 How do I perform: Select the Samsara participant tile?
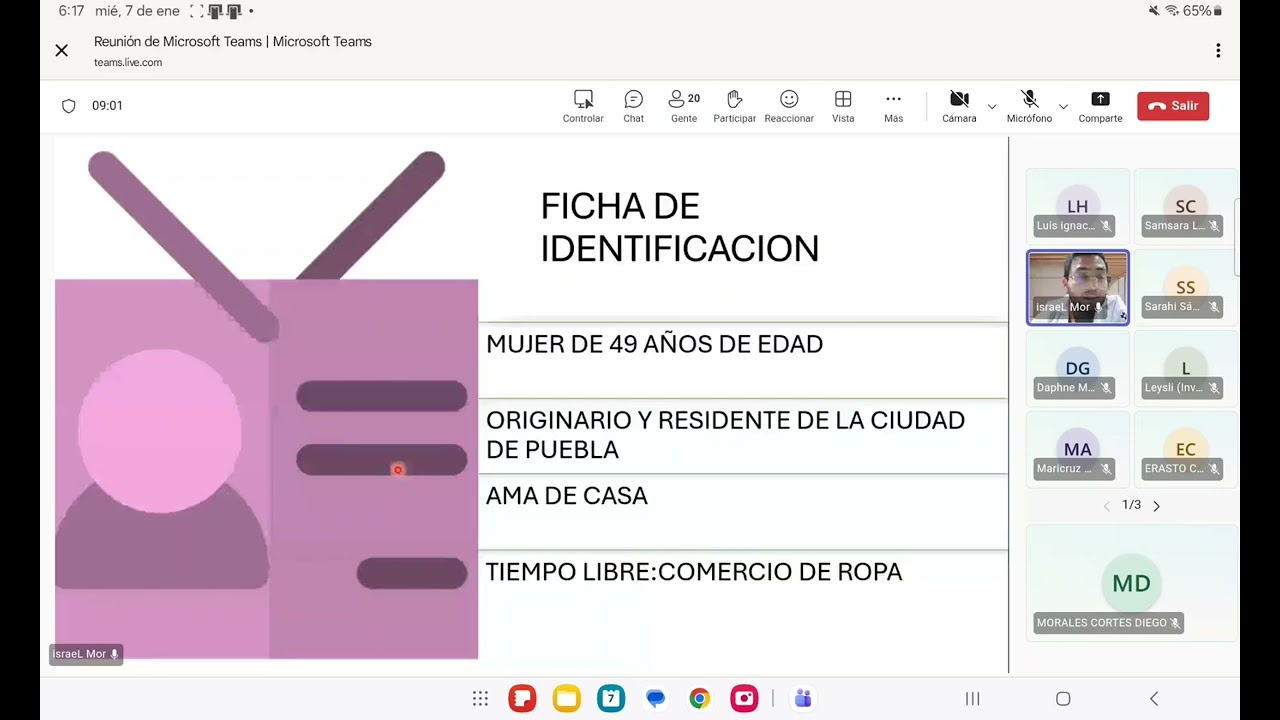click(x=1185, y=206)
